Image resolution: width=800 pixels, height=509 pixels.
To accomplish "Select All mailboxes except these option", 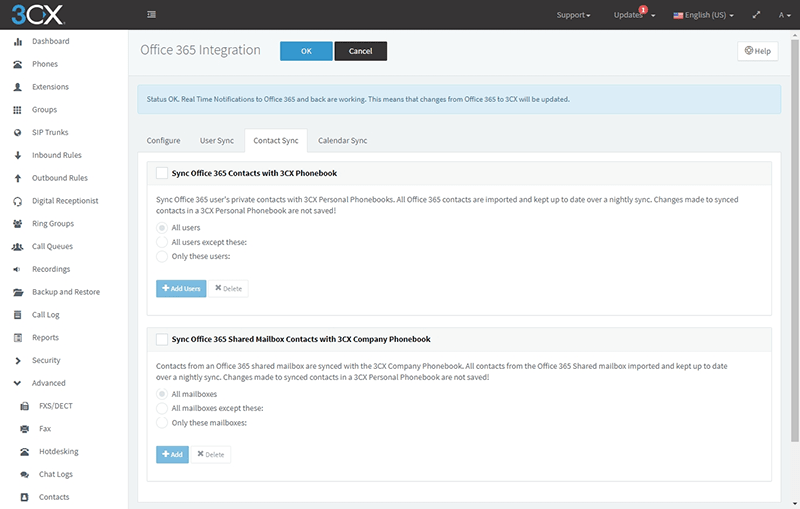I will [x=162, y=409].
